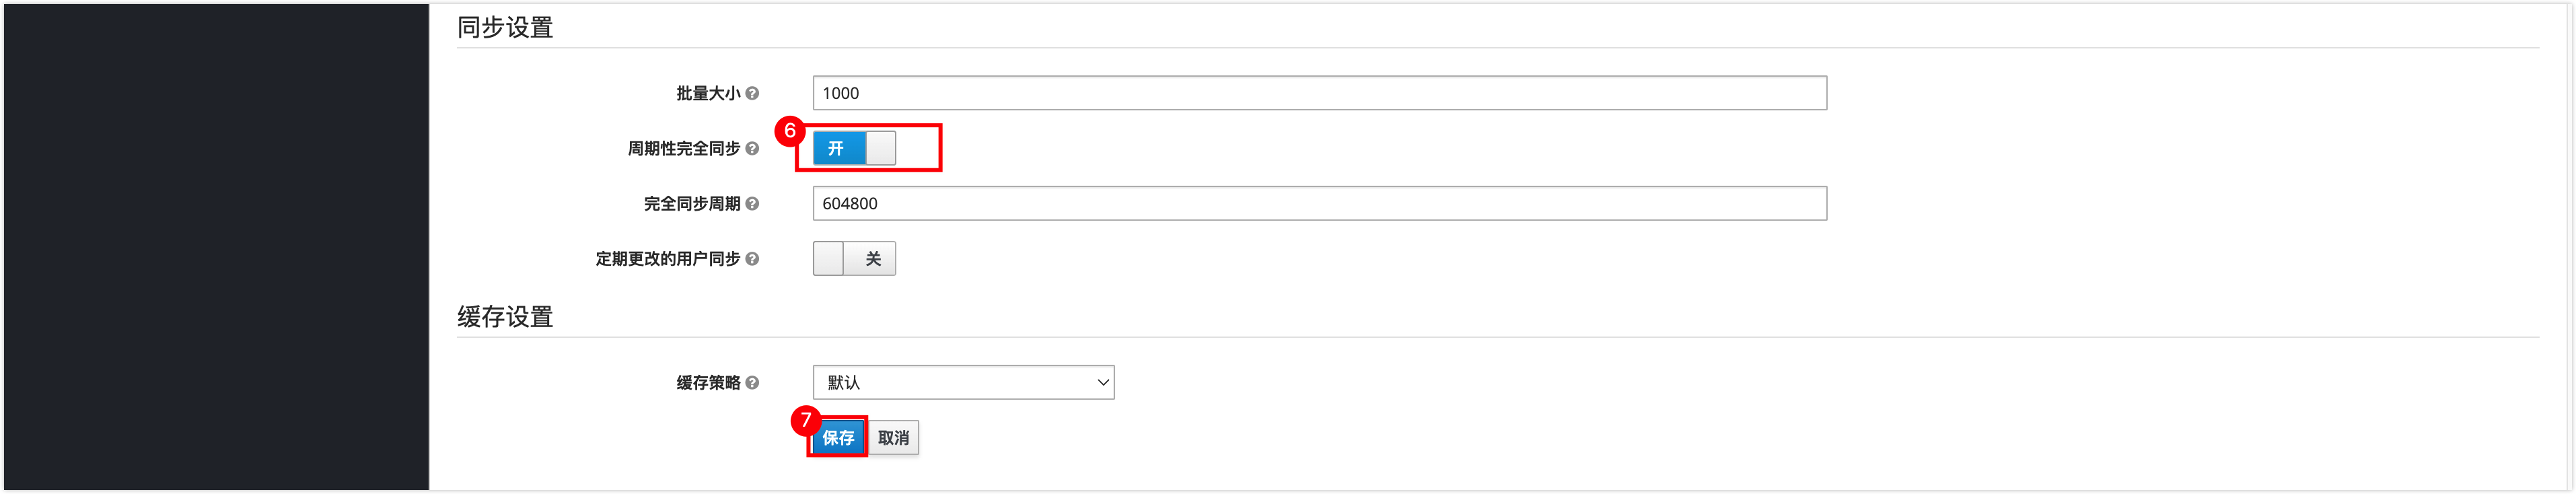Click the 定期更改的用户同步 label text
Screen dimensions: 2576x494
pos(668,258)
